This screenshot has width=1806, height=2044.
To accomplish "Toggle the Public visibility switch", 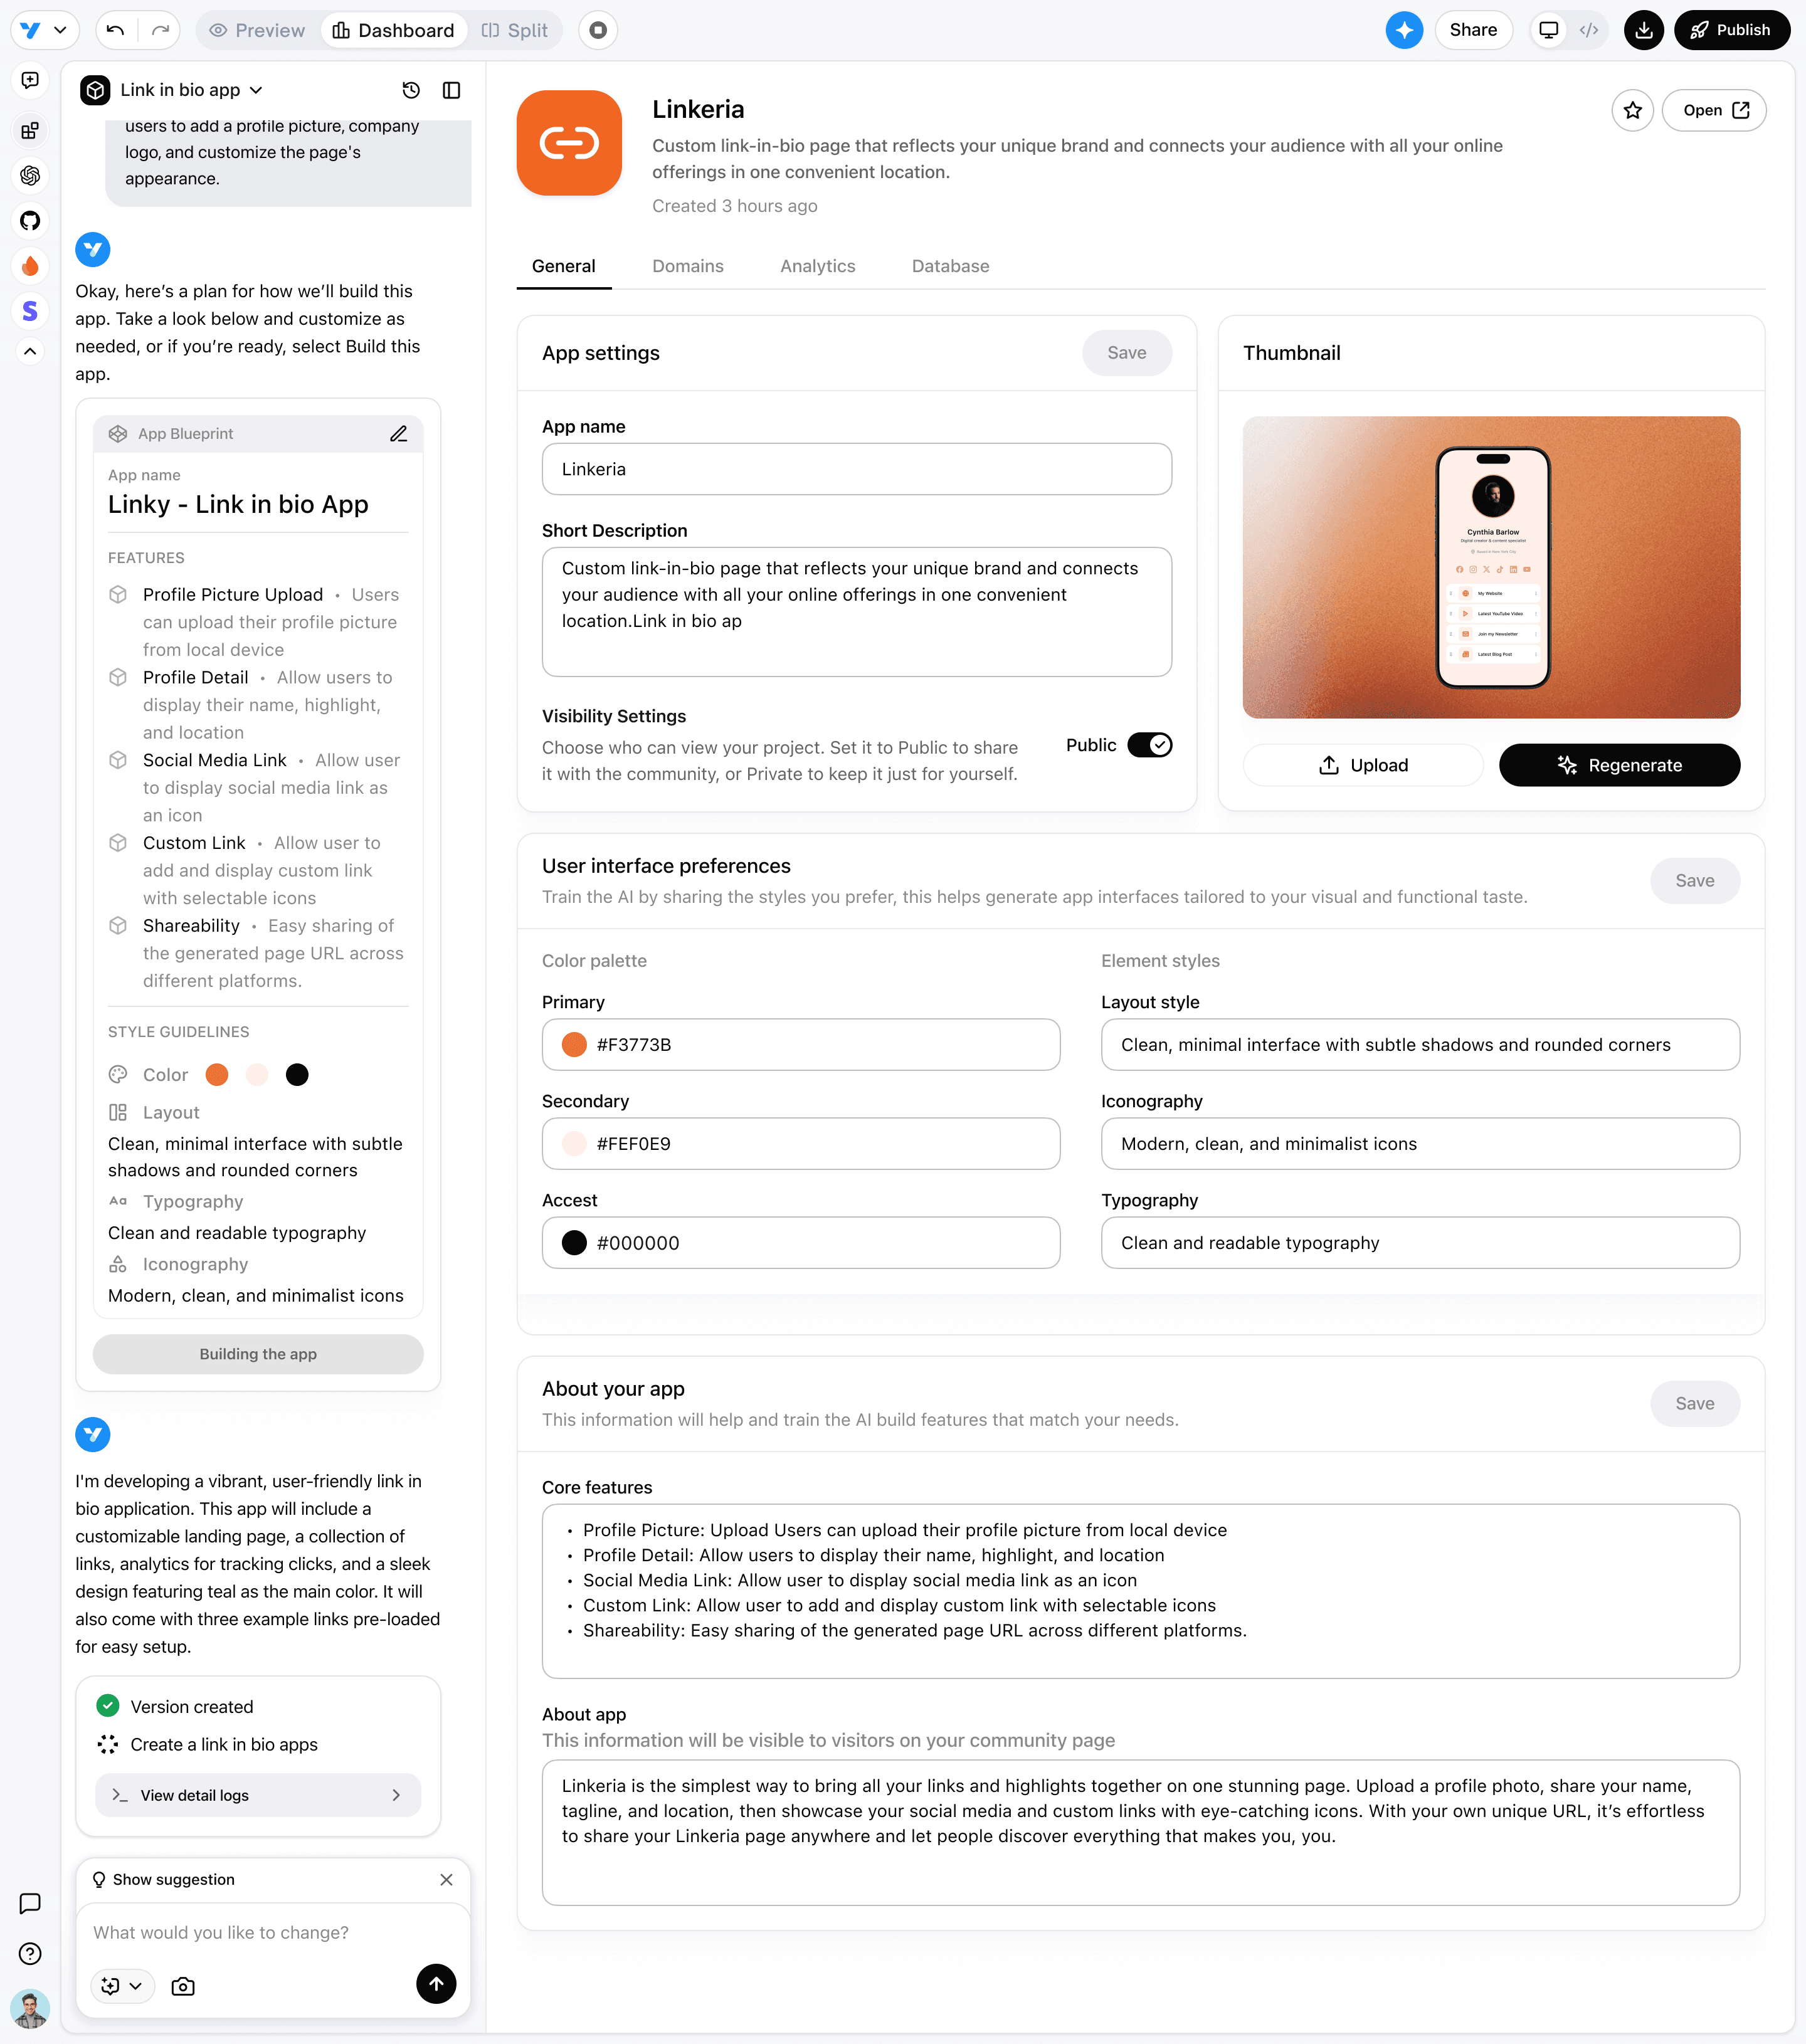I will pos(1149,745).
